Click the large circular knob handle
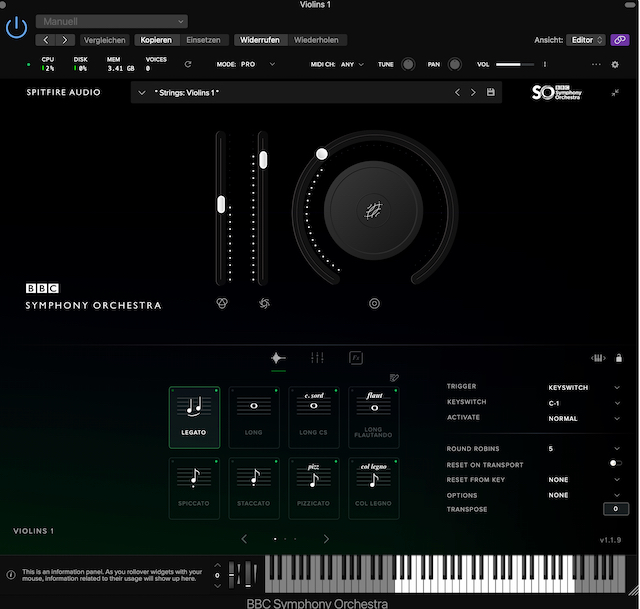Image resolution: width=640 pixels, height=609 pixels. click(x=322, y=154)
